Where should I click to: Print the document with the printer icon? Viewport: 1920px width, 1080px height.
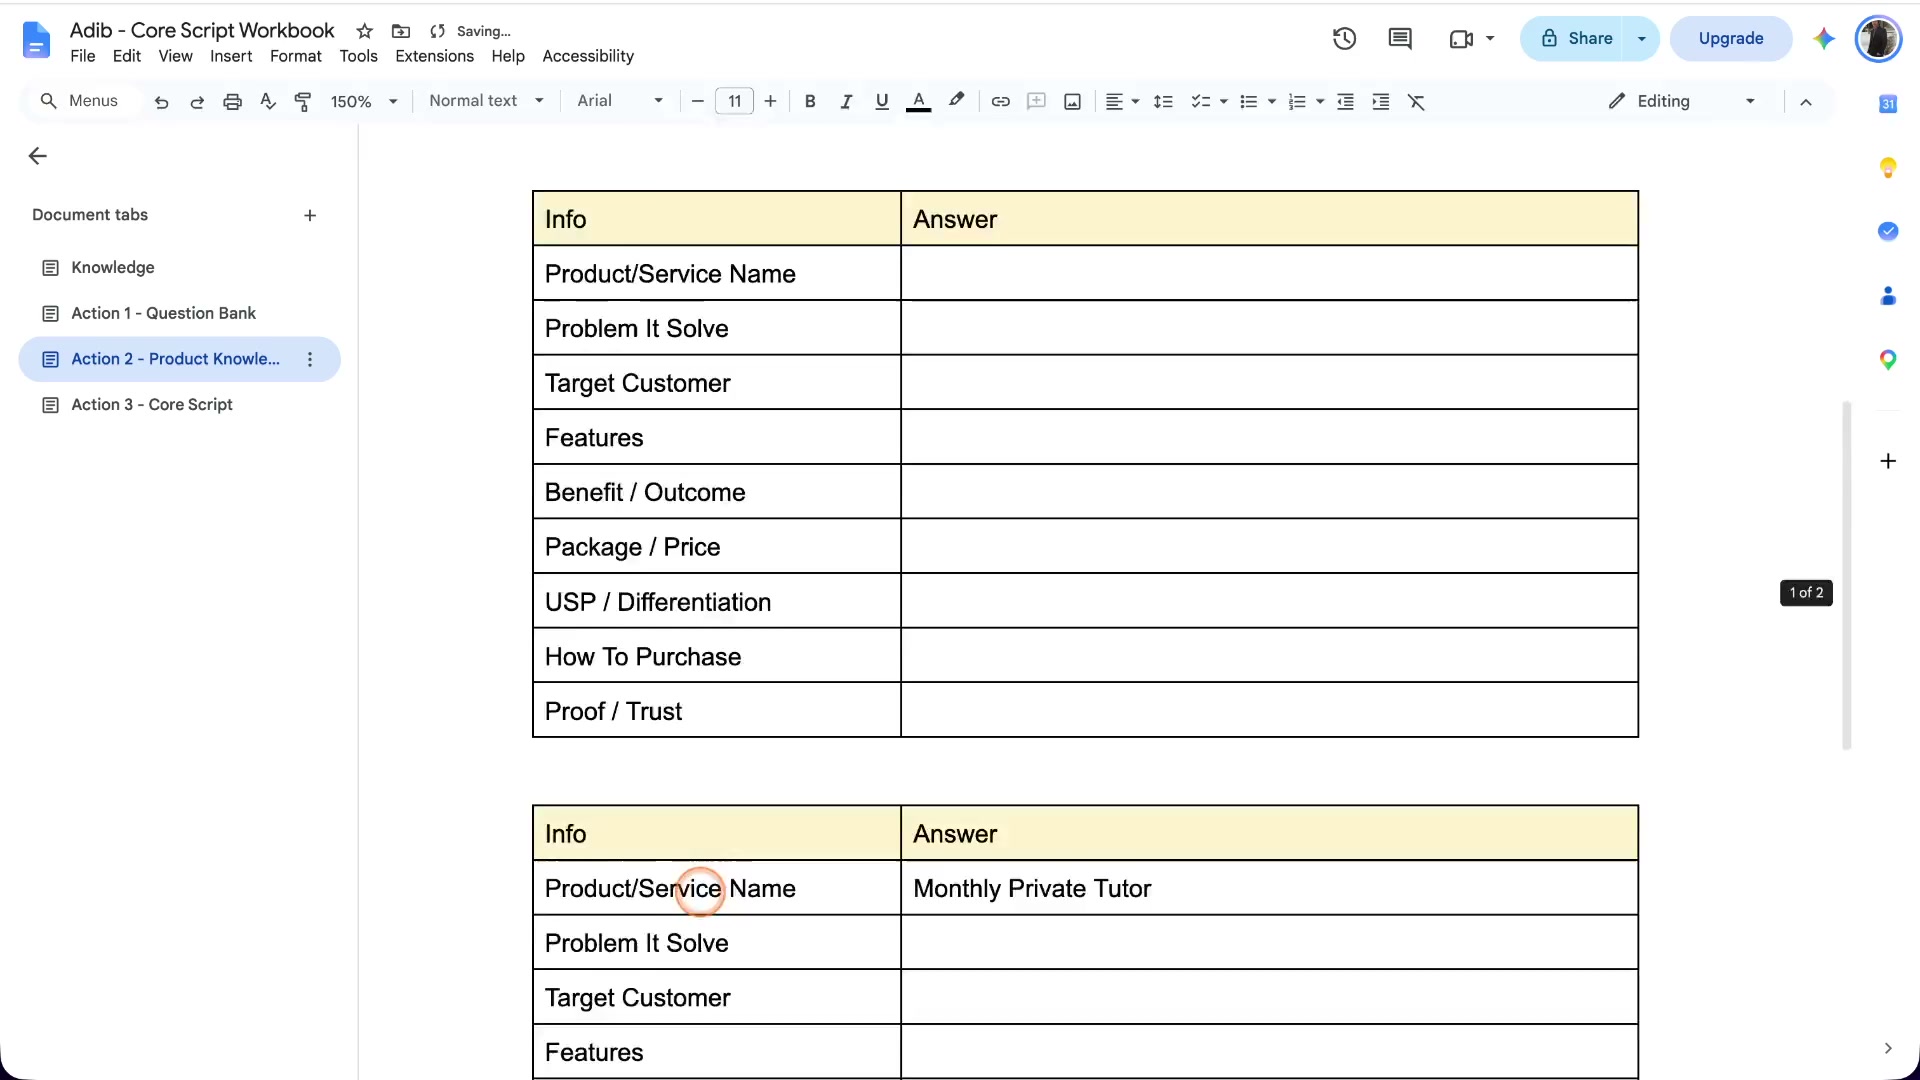(x=232, y=101)
